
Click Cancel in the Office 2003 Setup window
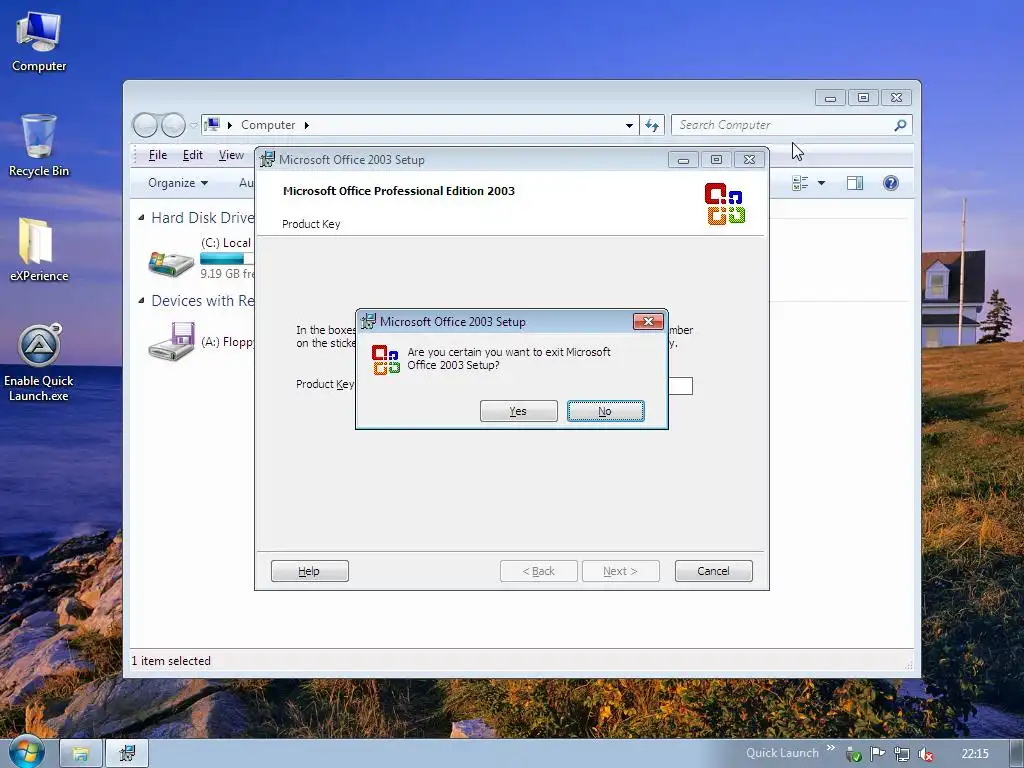(x=713, y=571)
